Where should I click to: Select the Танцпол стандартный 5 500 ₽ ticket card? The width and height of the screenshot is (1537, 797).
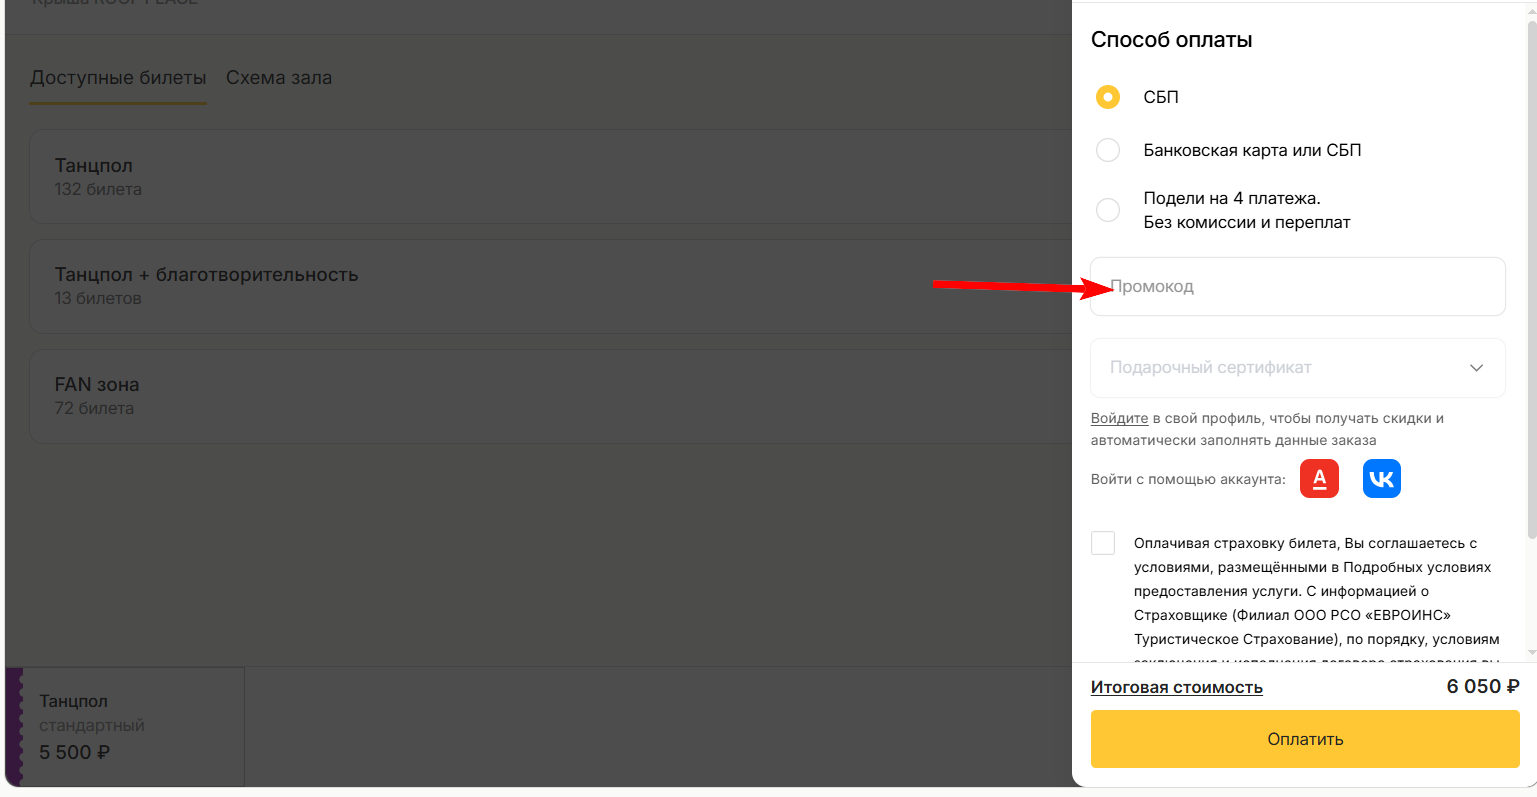tap(125, 727)
